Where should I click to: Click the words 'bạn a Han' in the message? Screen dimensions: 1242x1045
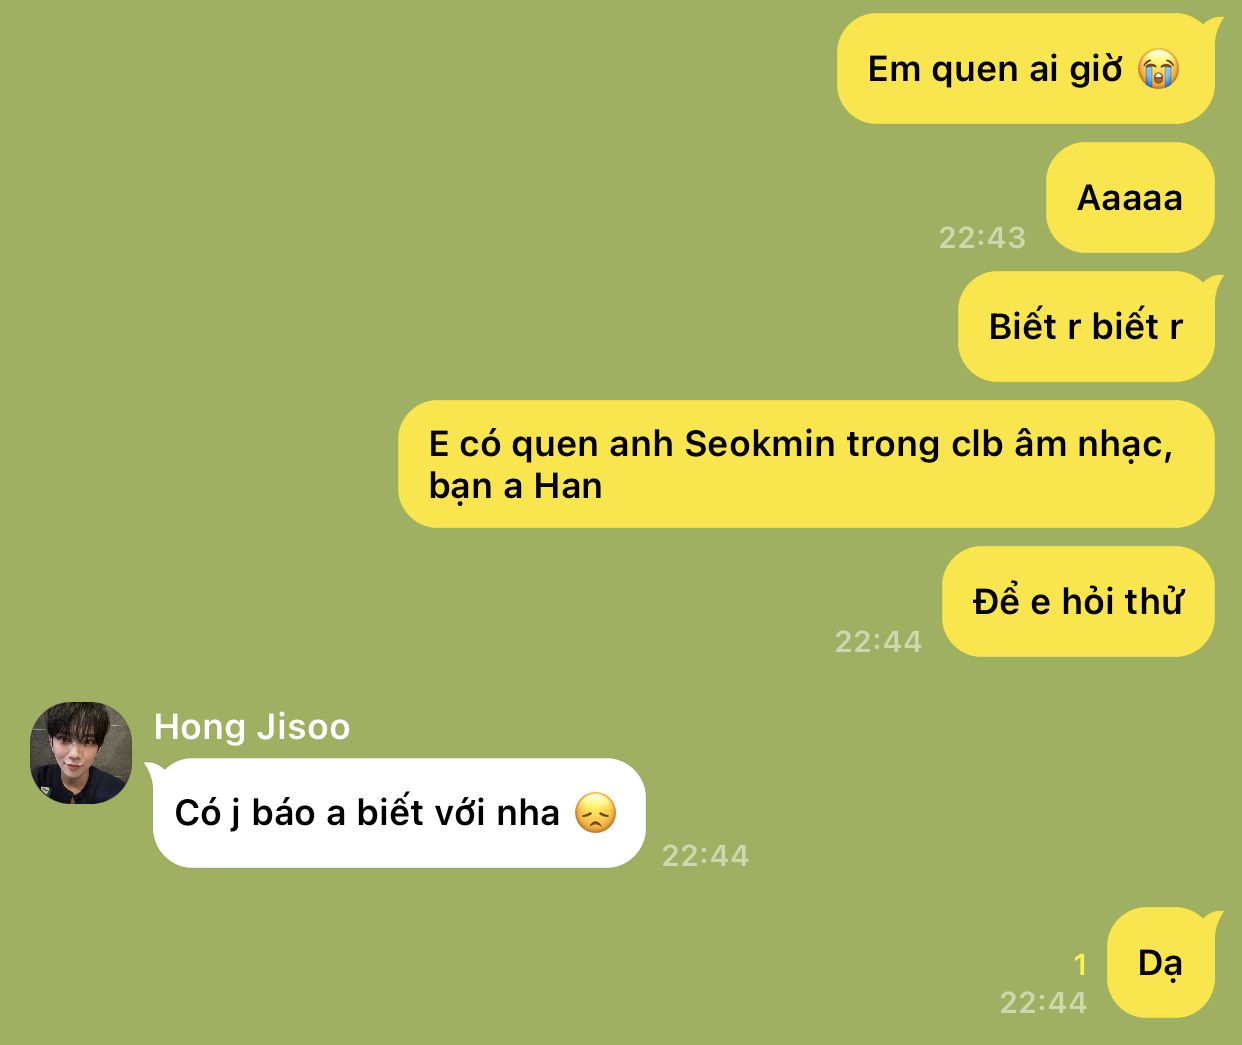click(515, 486)
